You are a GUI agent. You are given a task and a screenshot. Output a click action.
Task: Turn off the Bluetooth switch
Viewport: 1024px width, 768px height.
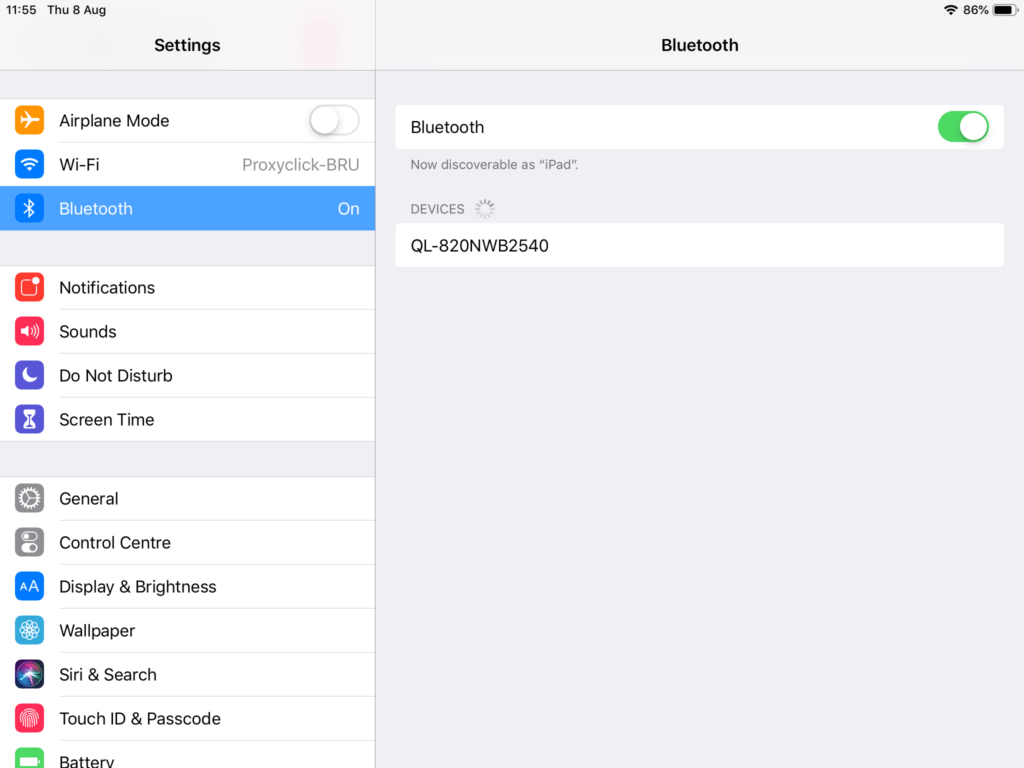click(x=963, y=127)
